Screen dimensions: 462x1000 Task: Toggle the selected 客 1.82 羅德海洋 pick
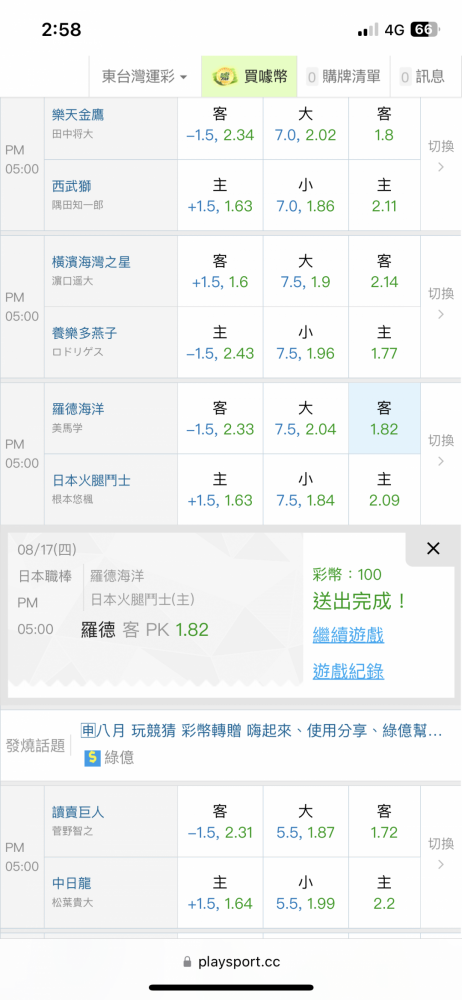tap(384, 418)
